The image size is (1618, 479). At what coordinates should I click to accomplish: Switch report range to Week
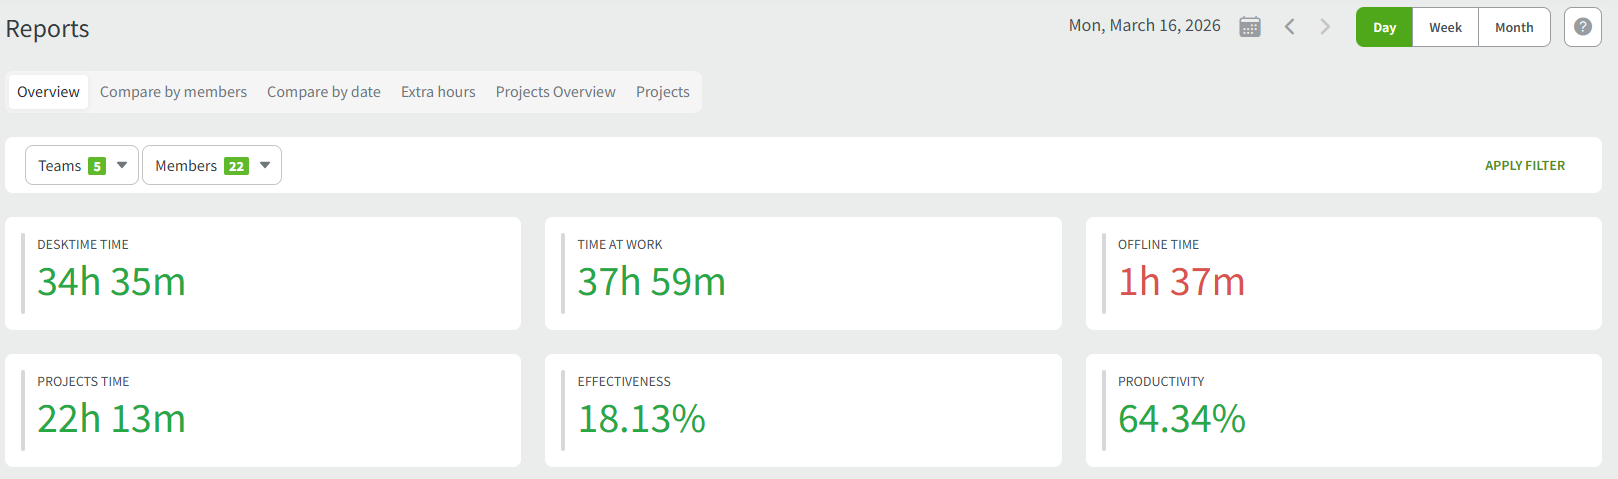[1445, 27]
